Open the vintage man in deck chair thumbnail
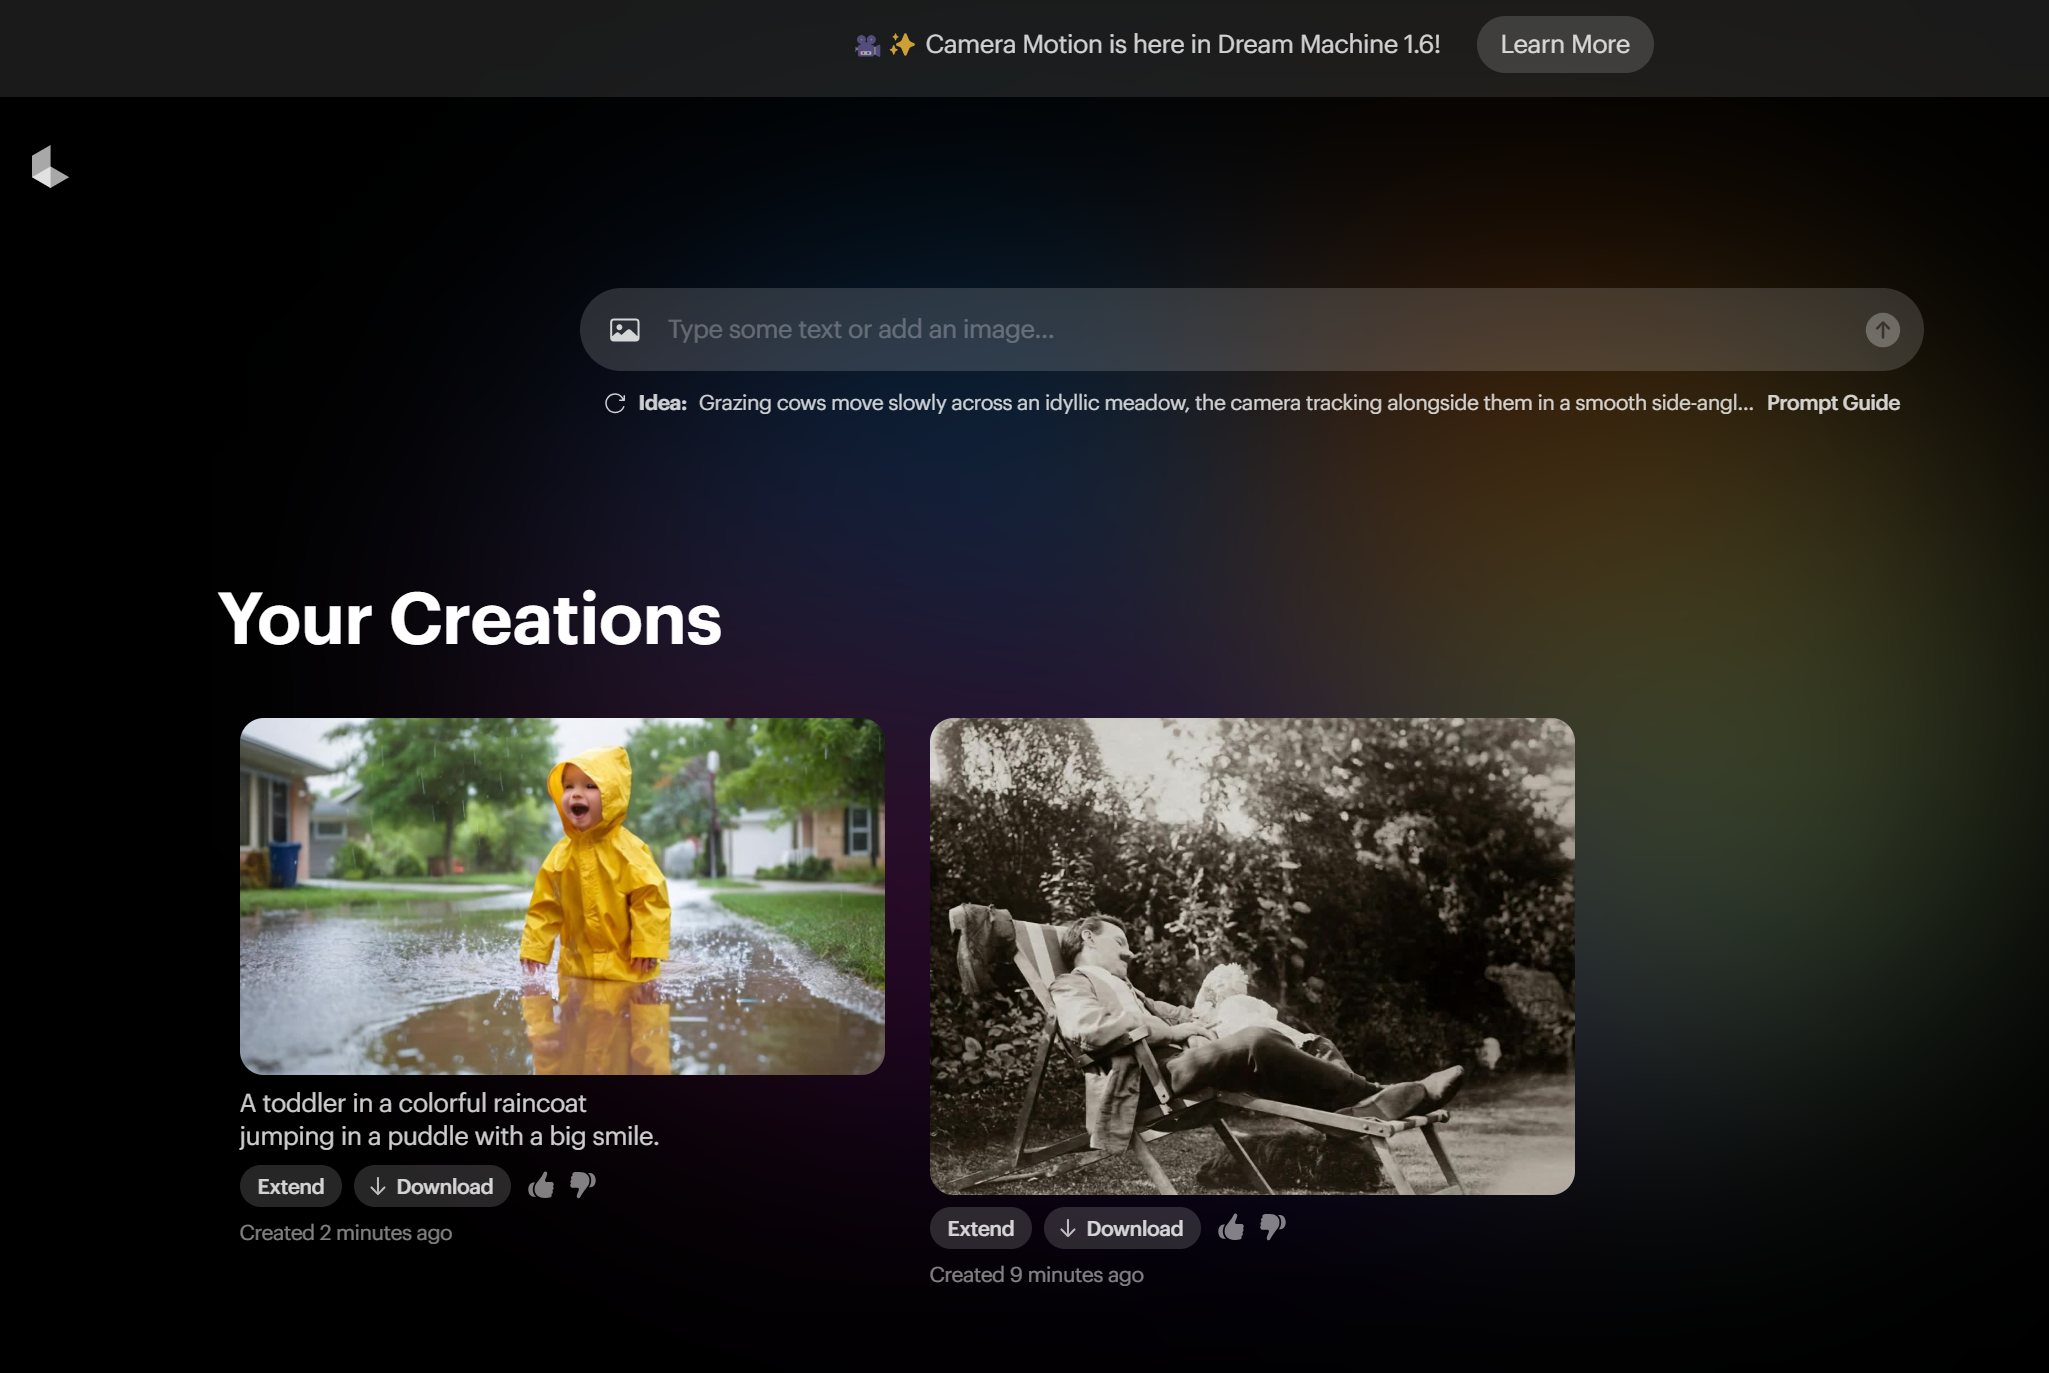The height and width of the screenshot is (1373, 2049). 1252,956
